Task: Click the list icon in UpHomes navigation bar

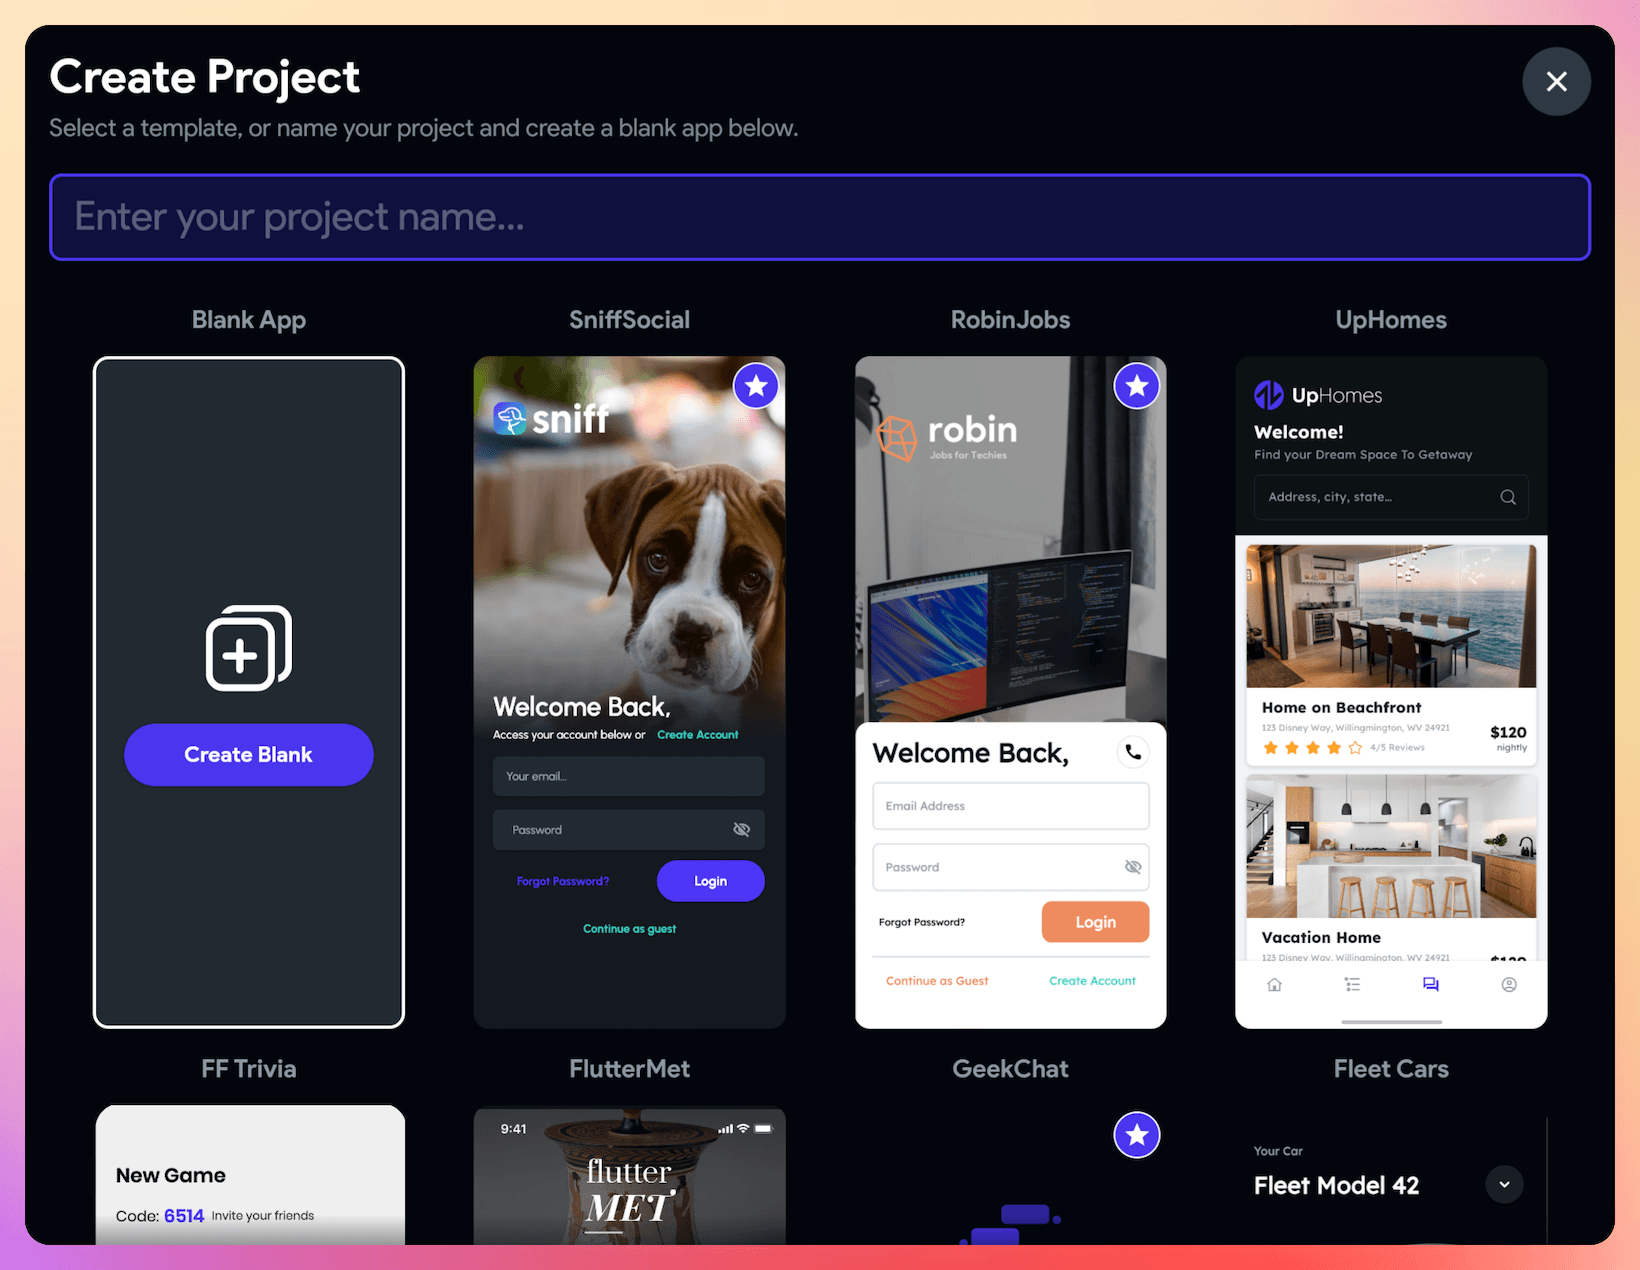Action: click(1353, 985)
